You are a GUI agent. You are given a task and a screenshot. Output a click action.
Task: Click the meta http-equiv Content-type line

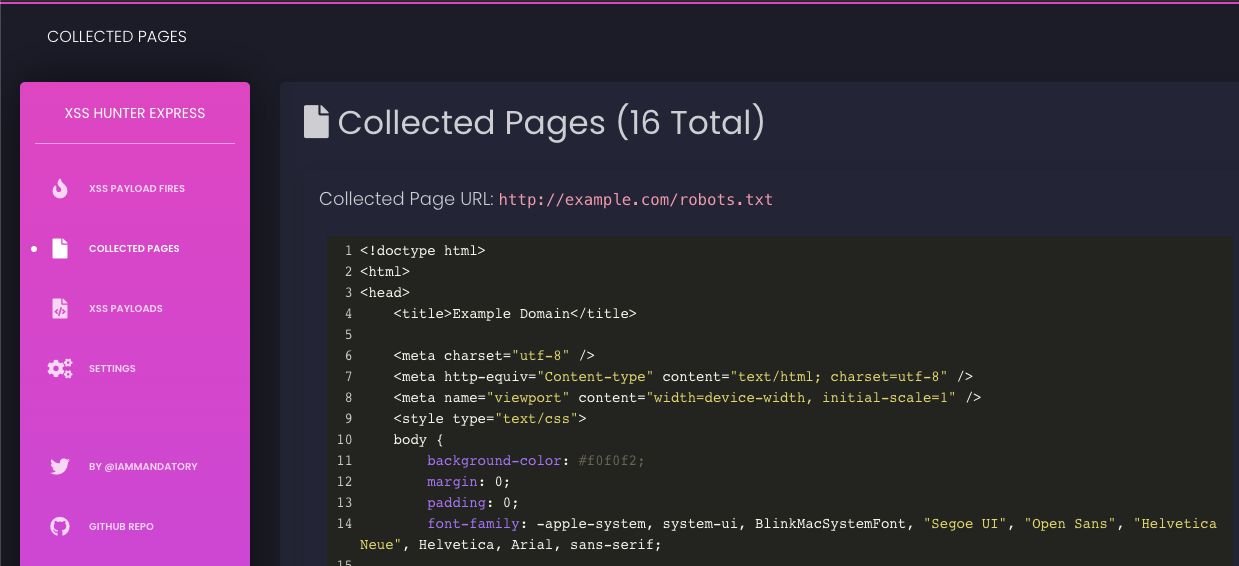[x=683, y=377]
